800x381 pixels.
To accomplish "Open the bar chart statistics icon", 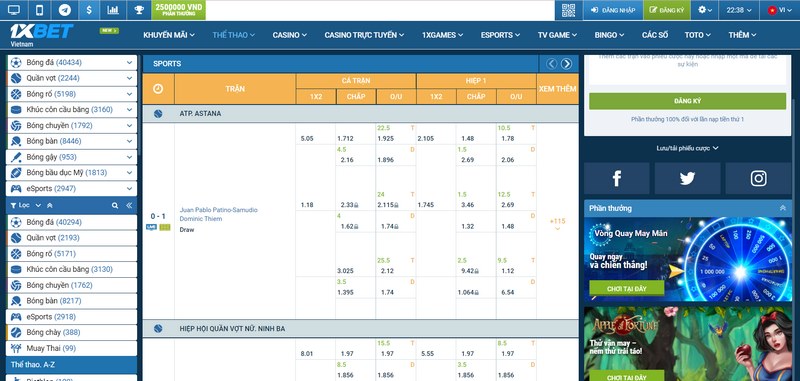I will (x=113, y=10).
